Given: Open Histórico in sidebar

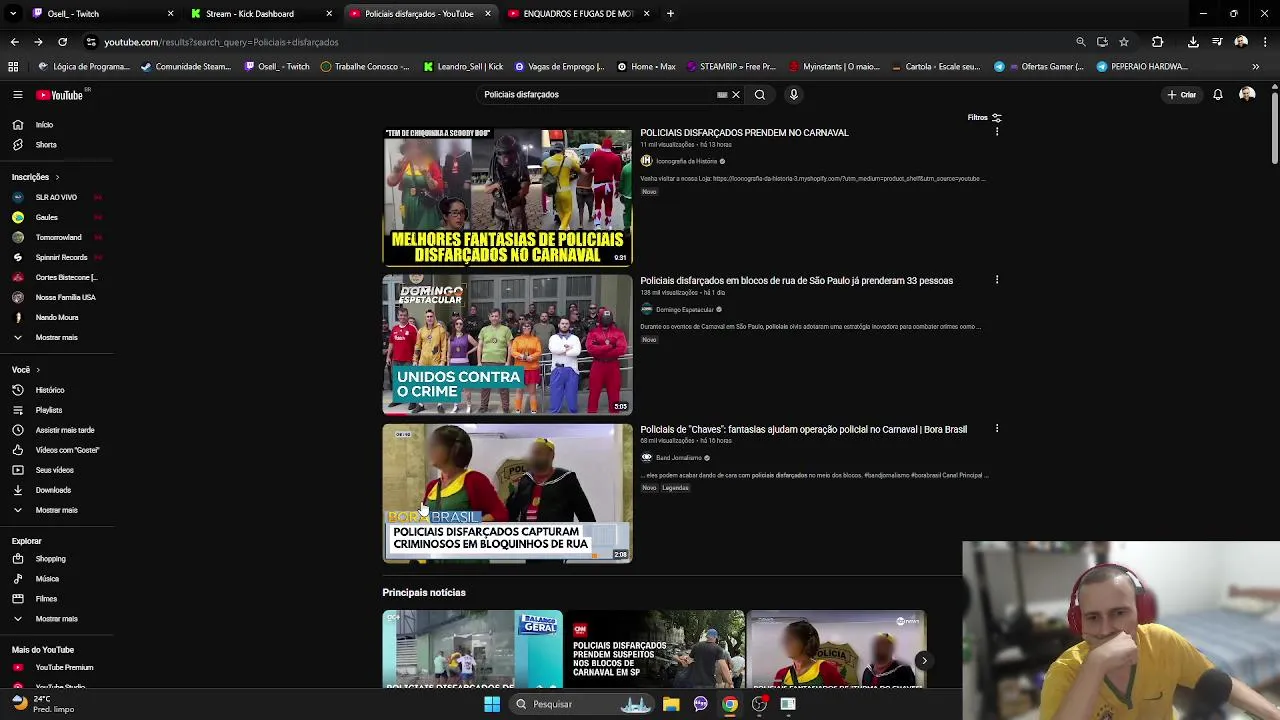Looking at the screenshot, I should [x=50, y=390].
